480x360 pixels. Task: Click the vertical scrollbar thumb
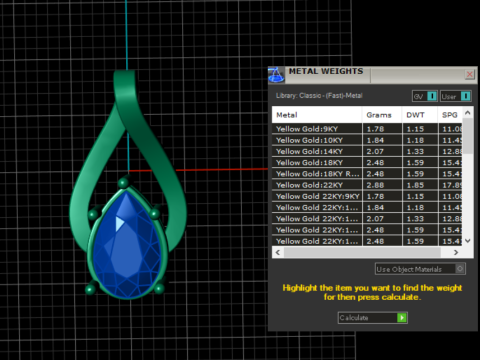click(x=468, y=136)
